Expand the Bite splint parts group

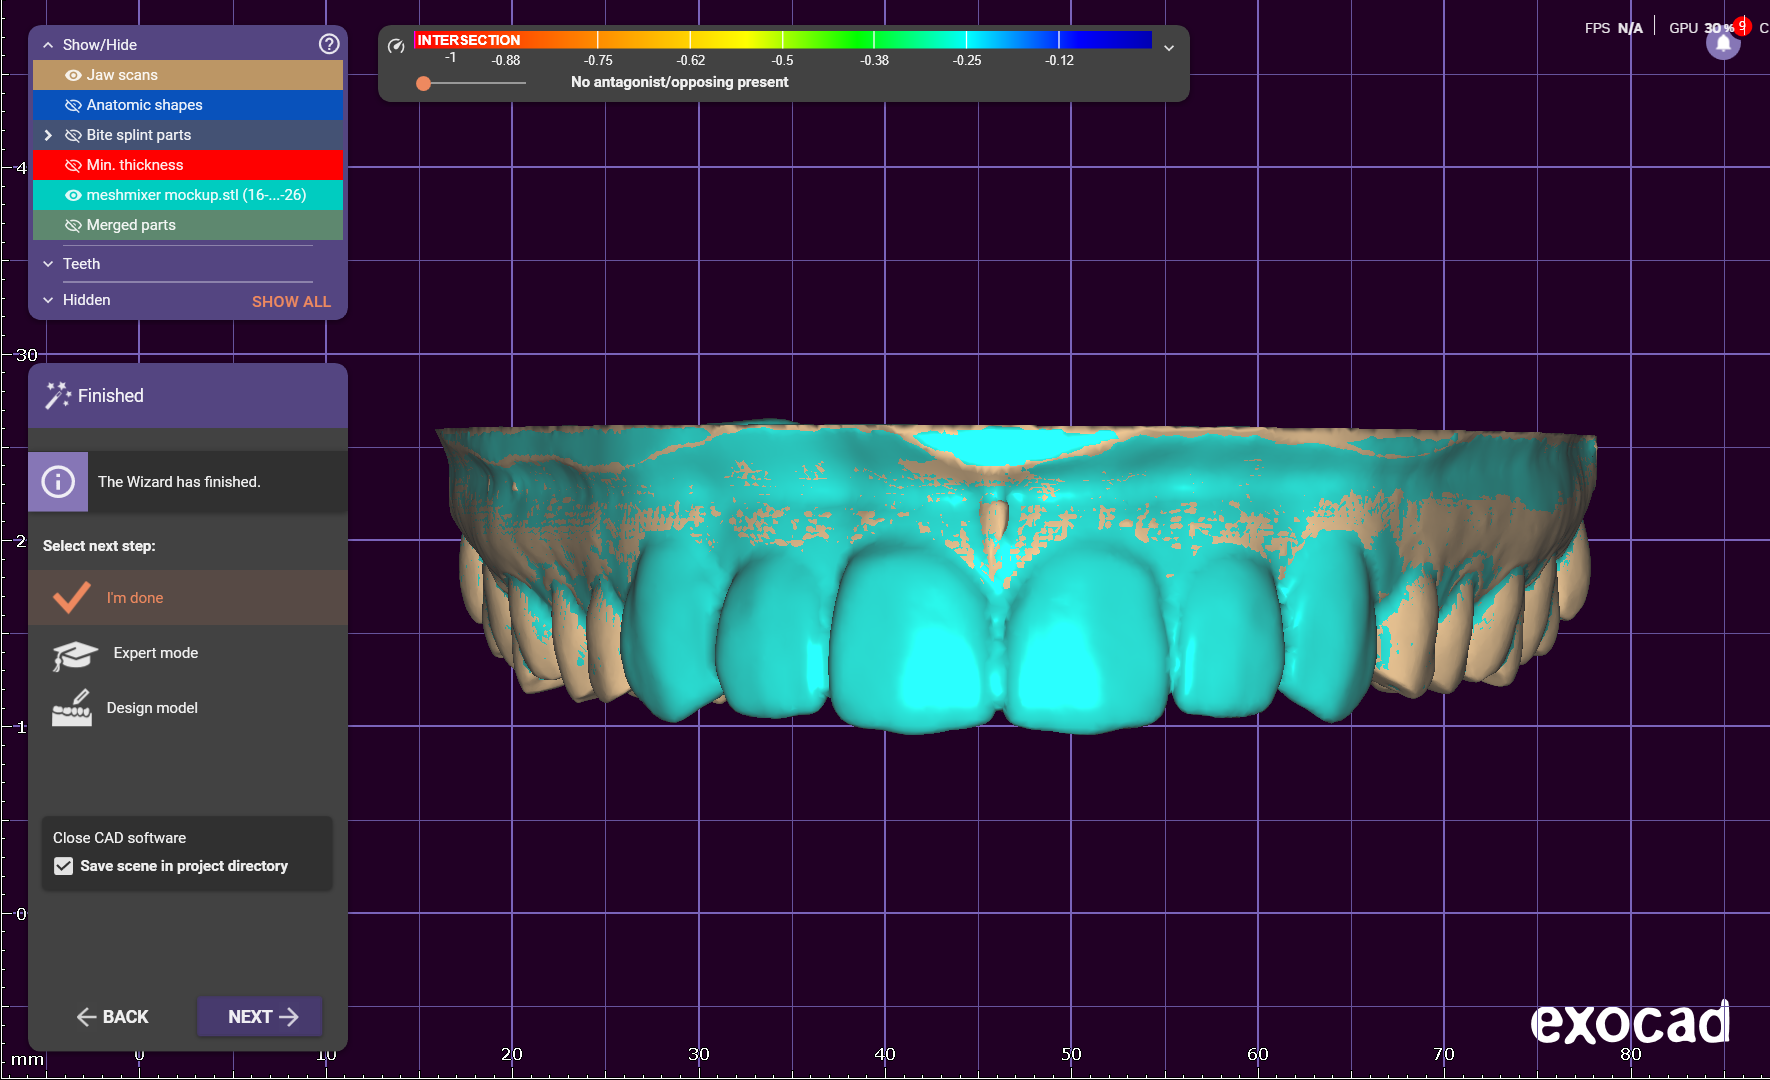coord(48,135)
